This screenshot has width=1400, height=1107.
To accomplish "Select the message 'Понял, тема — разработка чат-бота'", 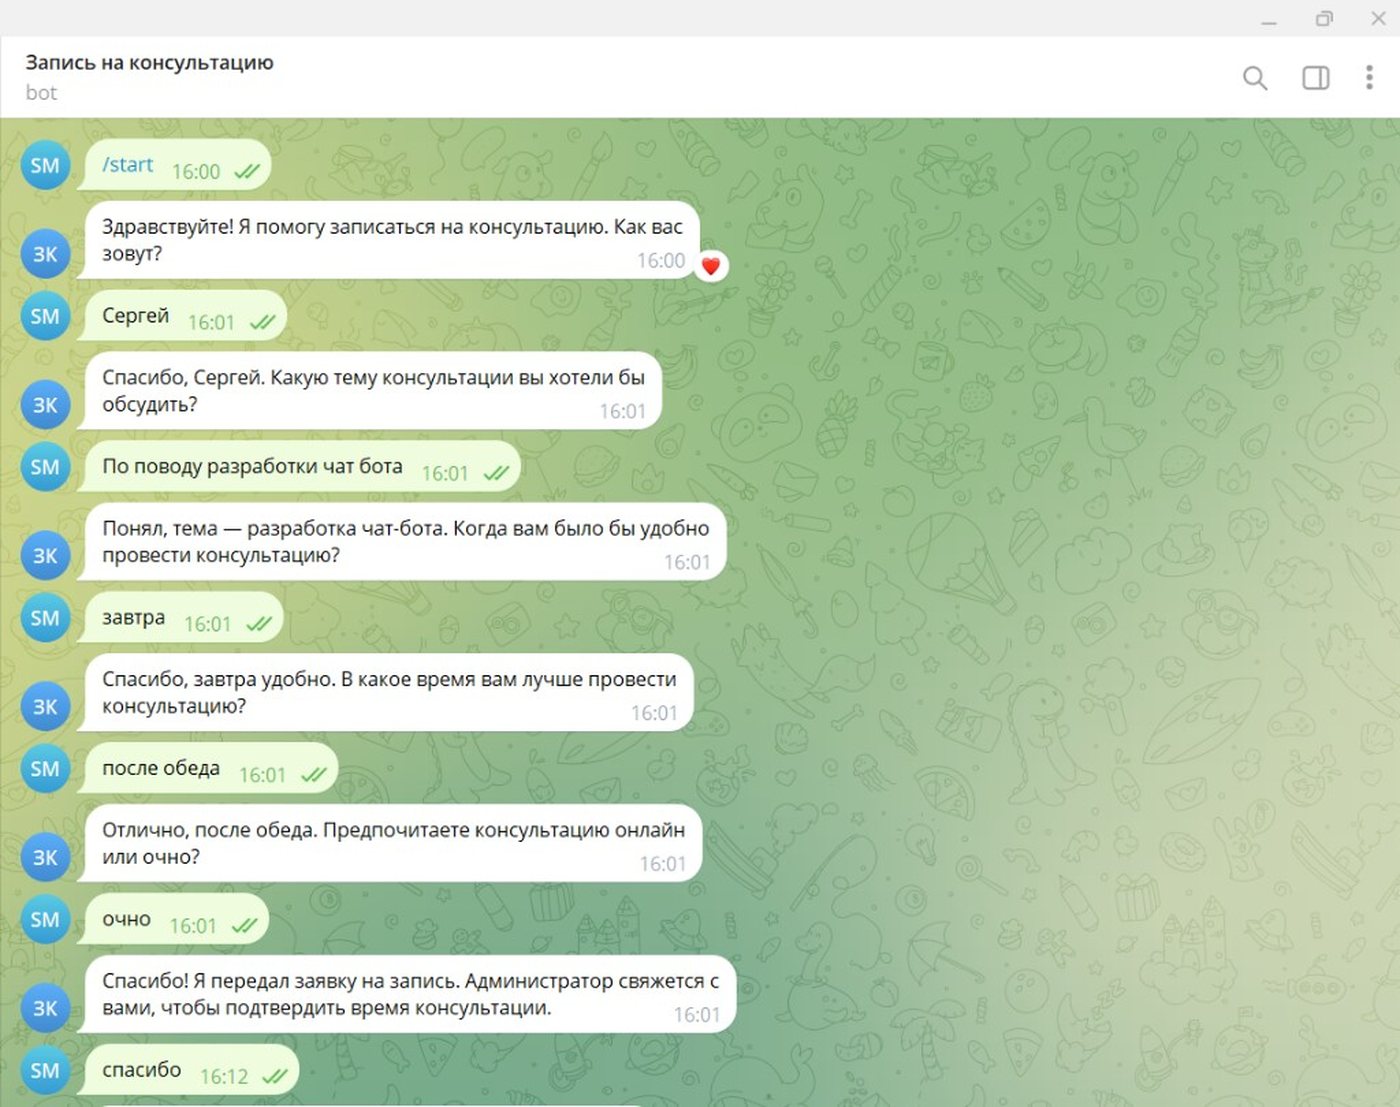I will point(404,542).
